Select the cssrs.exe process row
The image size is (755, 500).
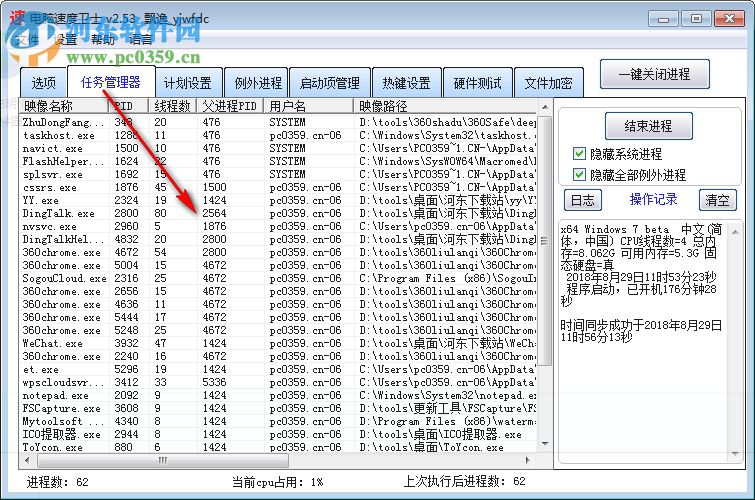tap(278, 187)
